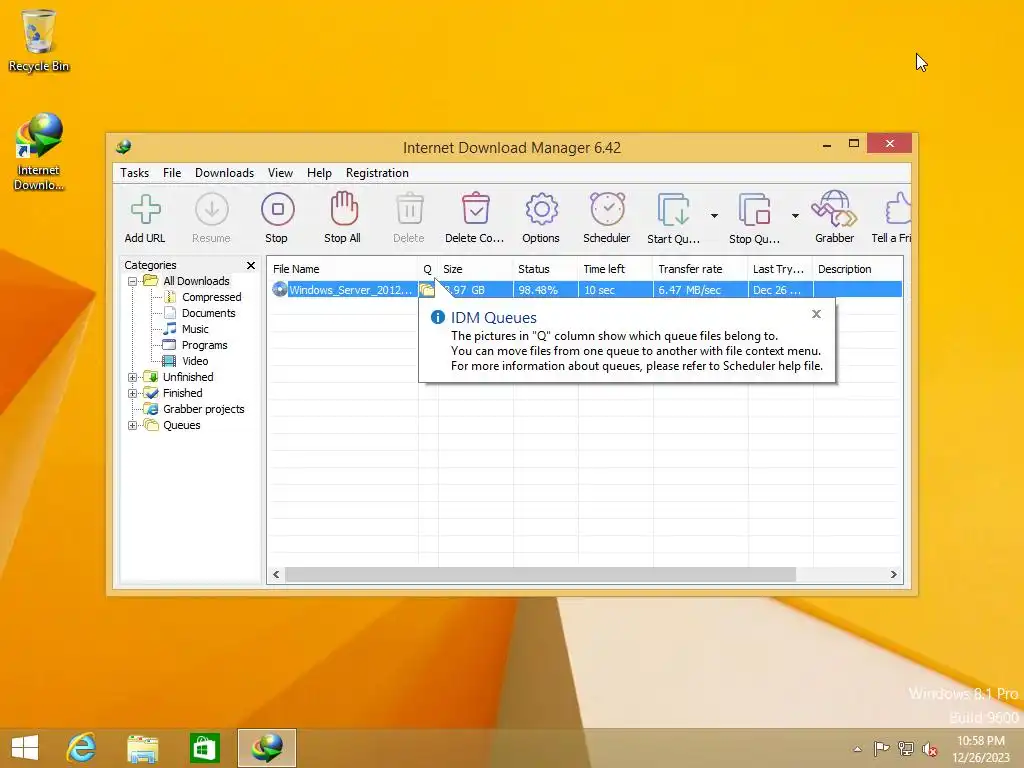Open the Internet Download Manager desktop shortcut
Viewport: 1024px width, 768px height.
[39, 152]
